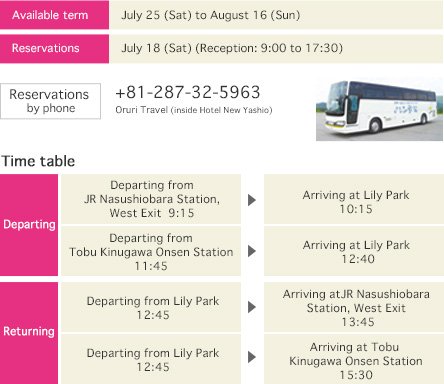Click the arrow after Nasushiobara Station departure
444x384 pixels.
252,200
